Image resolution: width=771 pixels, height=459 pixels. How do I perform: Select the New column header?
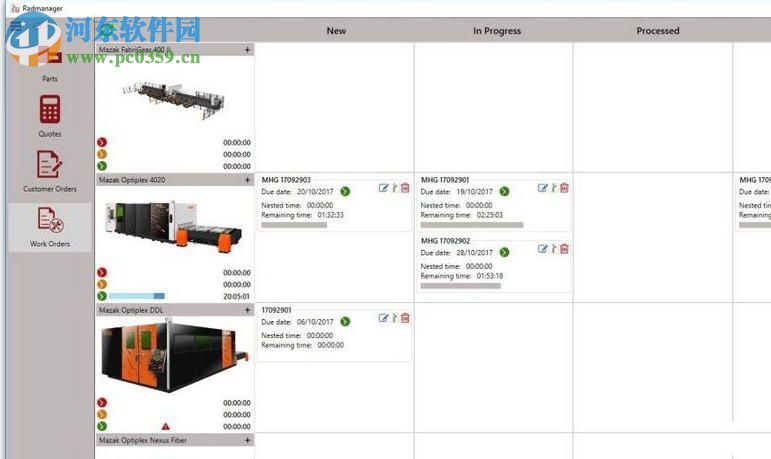point(336,31)
